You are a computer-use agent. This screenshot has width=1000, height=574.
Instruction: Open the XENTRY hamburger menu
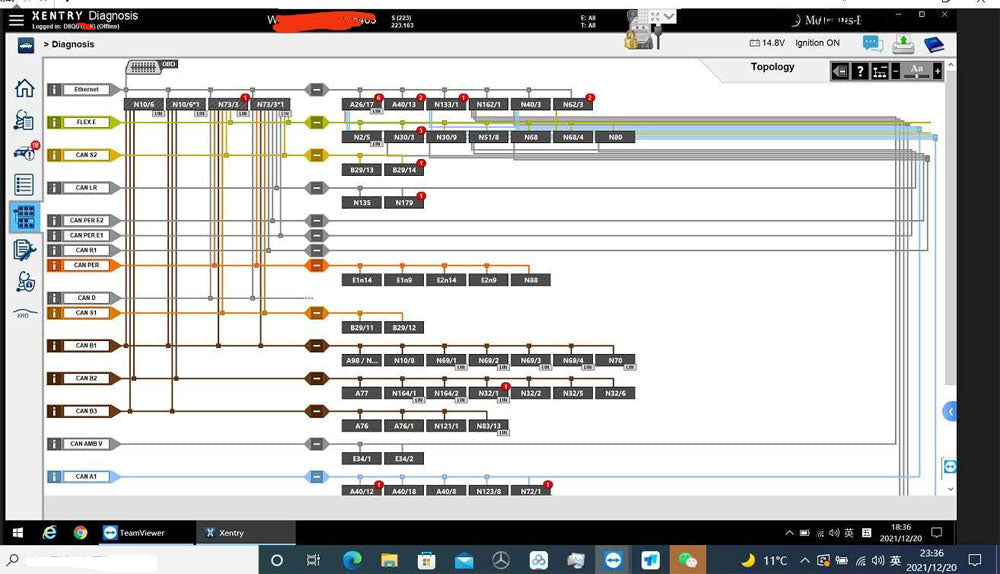(17, 19)
